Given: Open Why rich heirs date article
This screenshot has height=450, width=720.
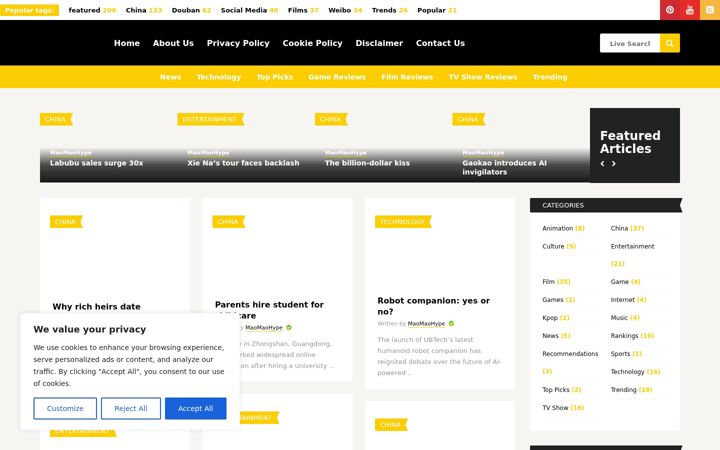Looking at the screenshot, I should (x=96, y=307).
